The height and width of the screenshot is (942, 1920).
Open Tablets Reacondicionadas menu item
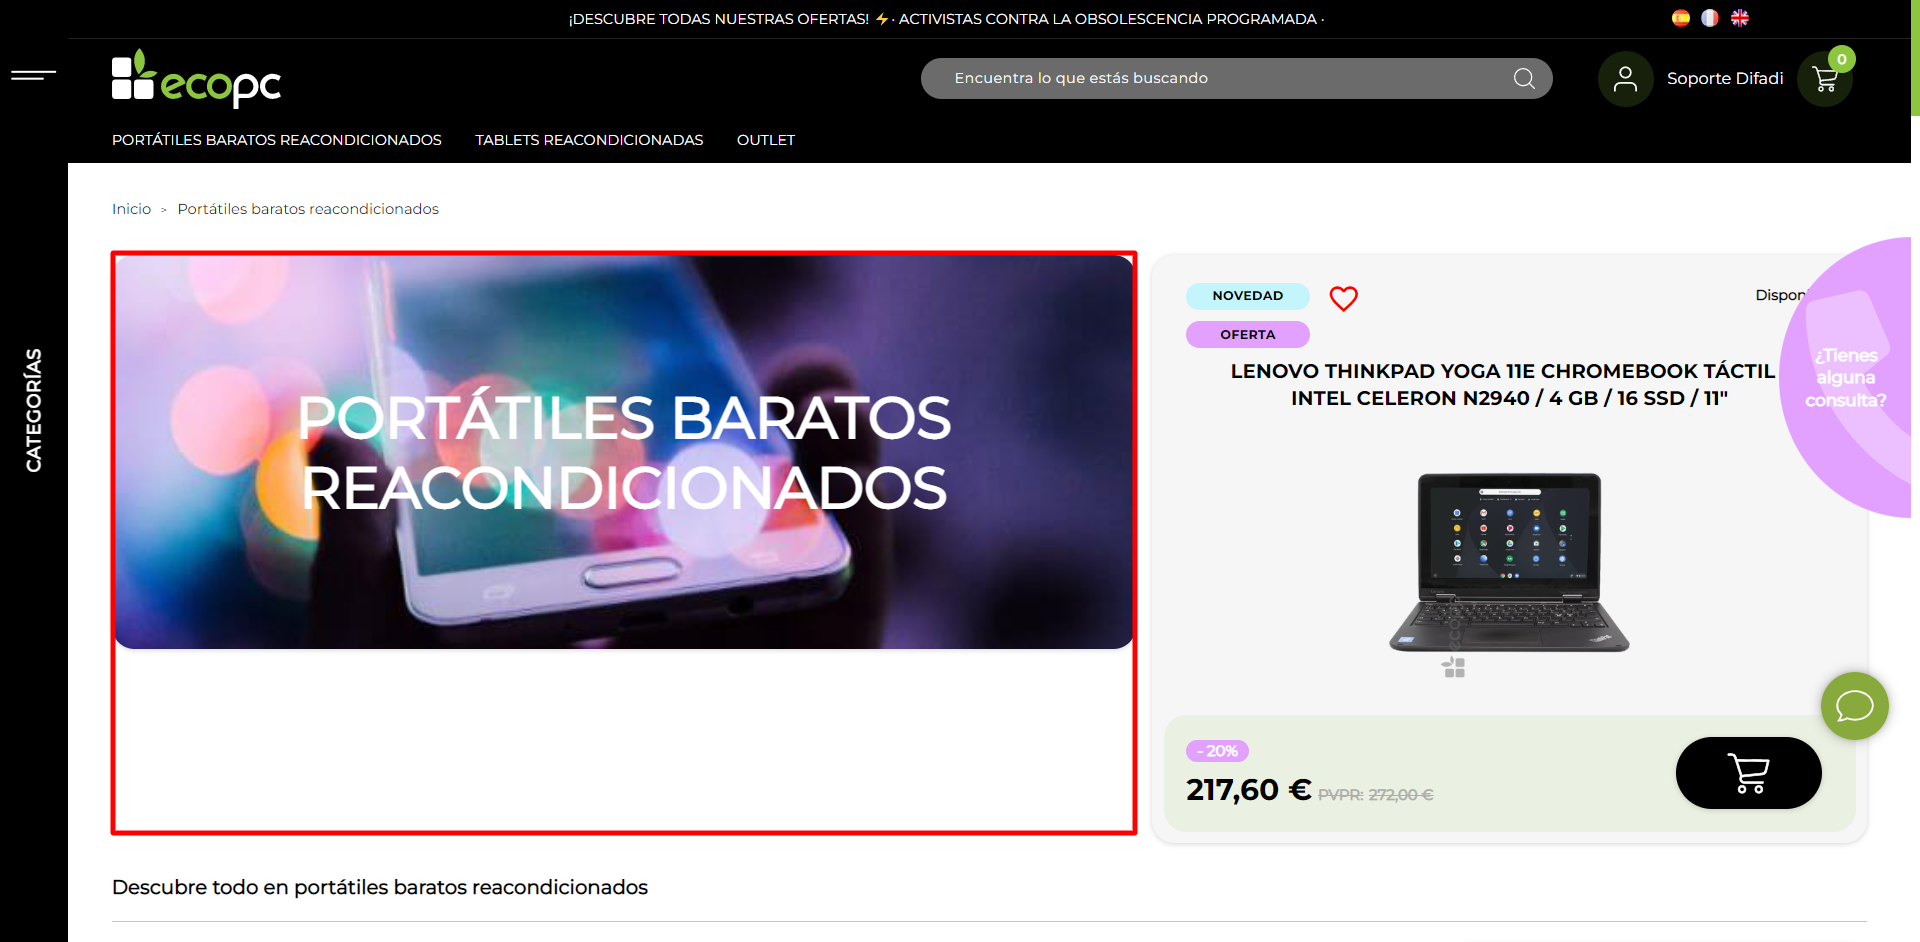589,140
